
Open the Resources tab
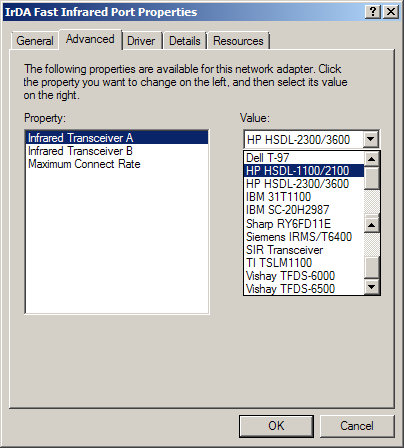[x=238, y=41]
